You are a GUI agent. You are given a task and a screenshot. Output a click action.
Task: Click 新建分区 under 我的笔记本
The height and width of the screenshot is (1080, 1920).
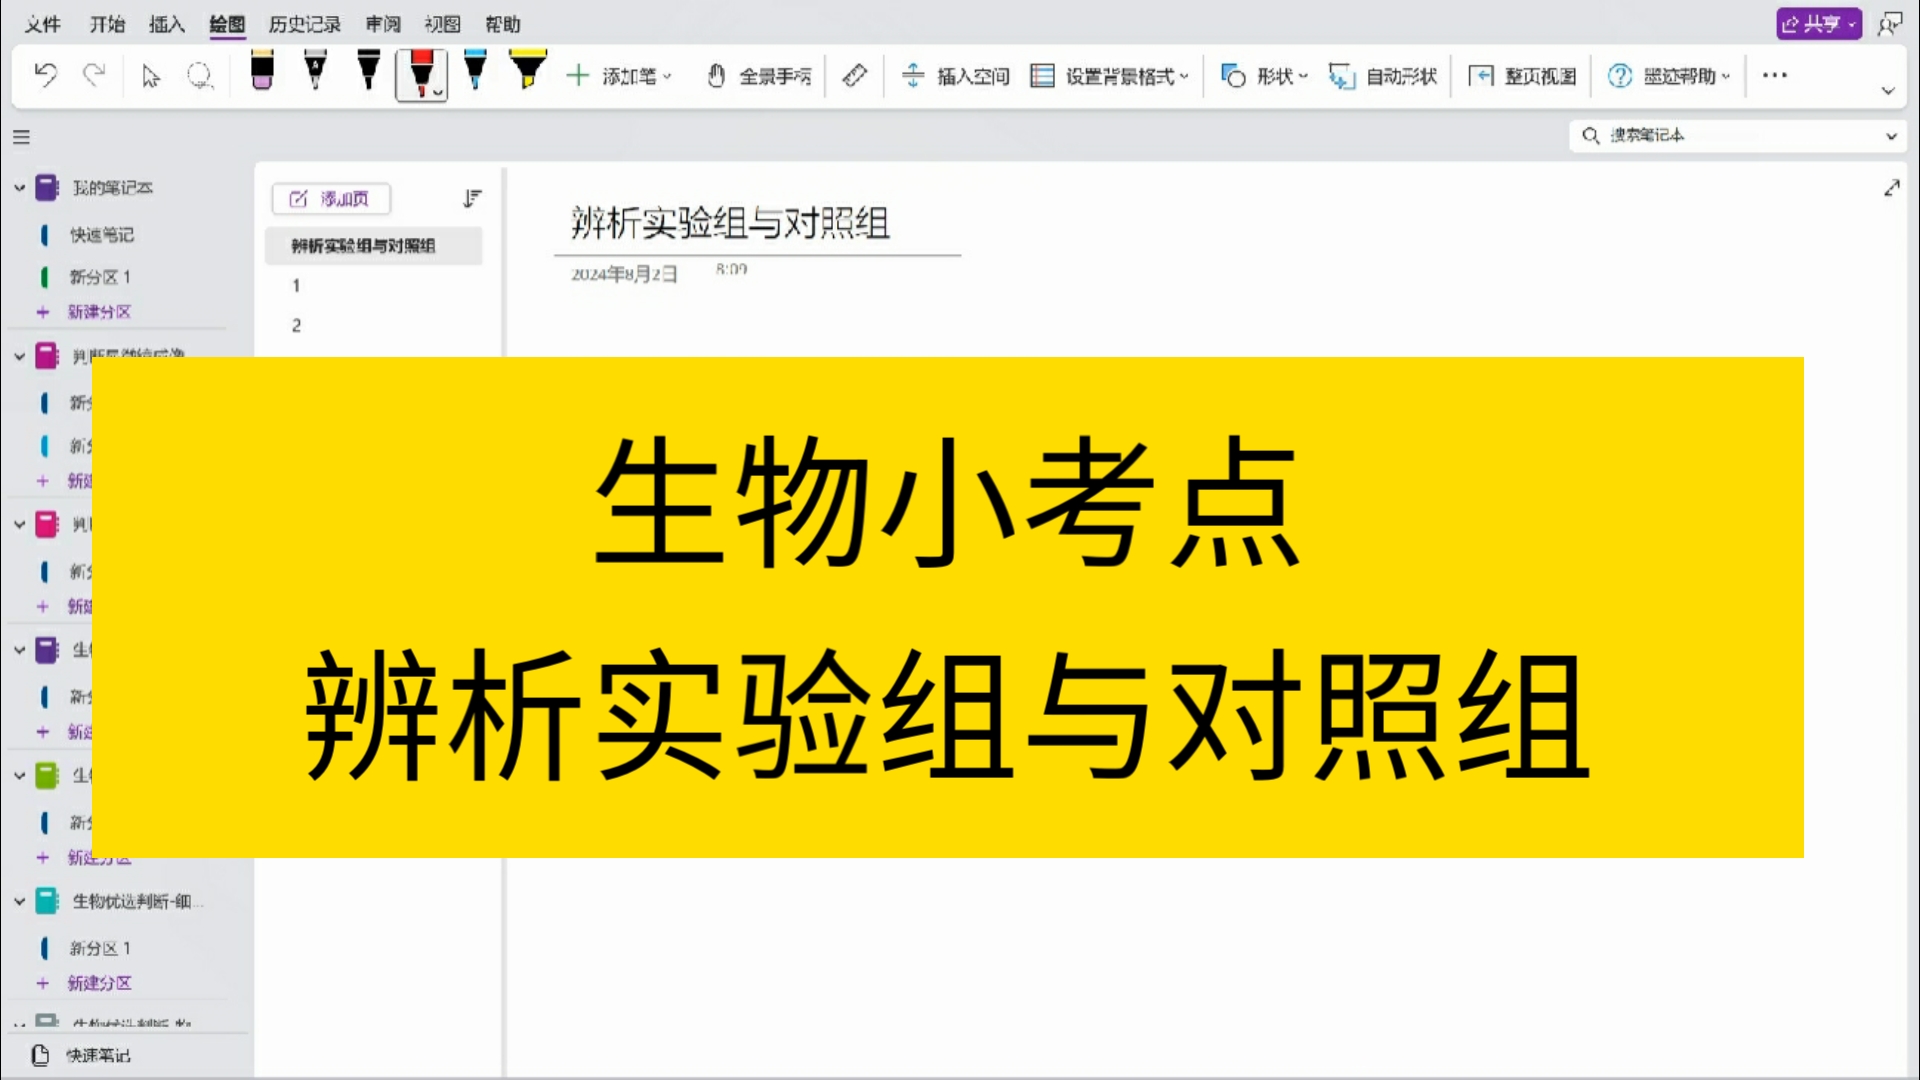click(99, 312)
